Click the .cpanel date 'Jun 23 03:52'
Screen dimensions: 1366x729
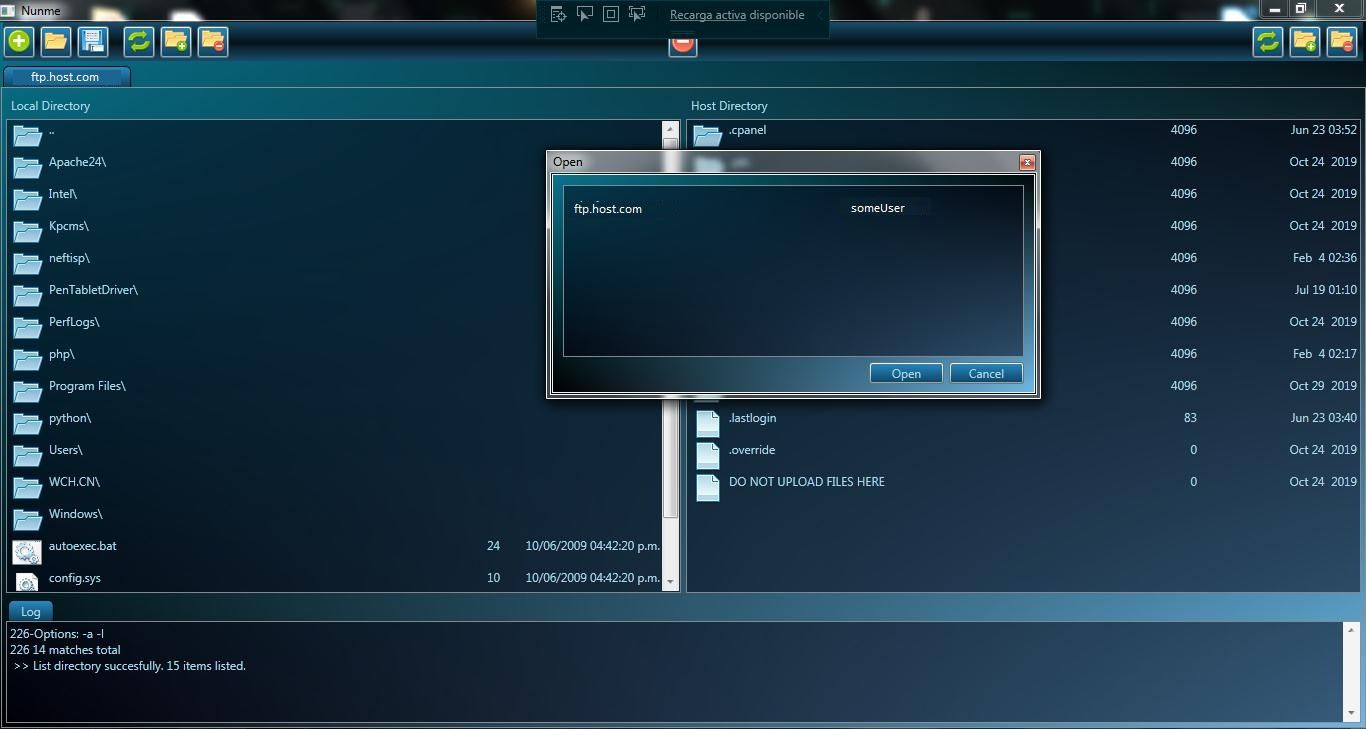1324,129
